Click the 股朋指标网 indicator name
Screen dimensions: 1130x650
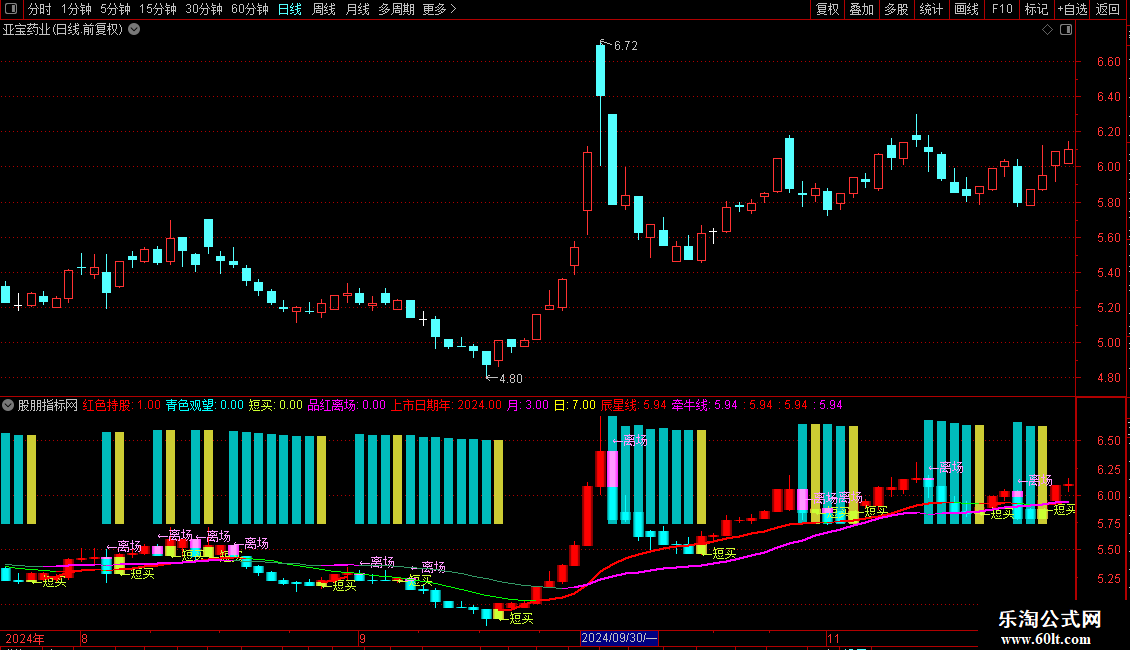[48, 405]
